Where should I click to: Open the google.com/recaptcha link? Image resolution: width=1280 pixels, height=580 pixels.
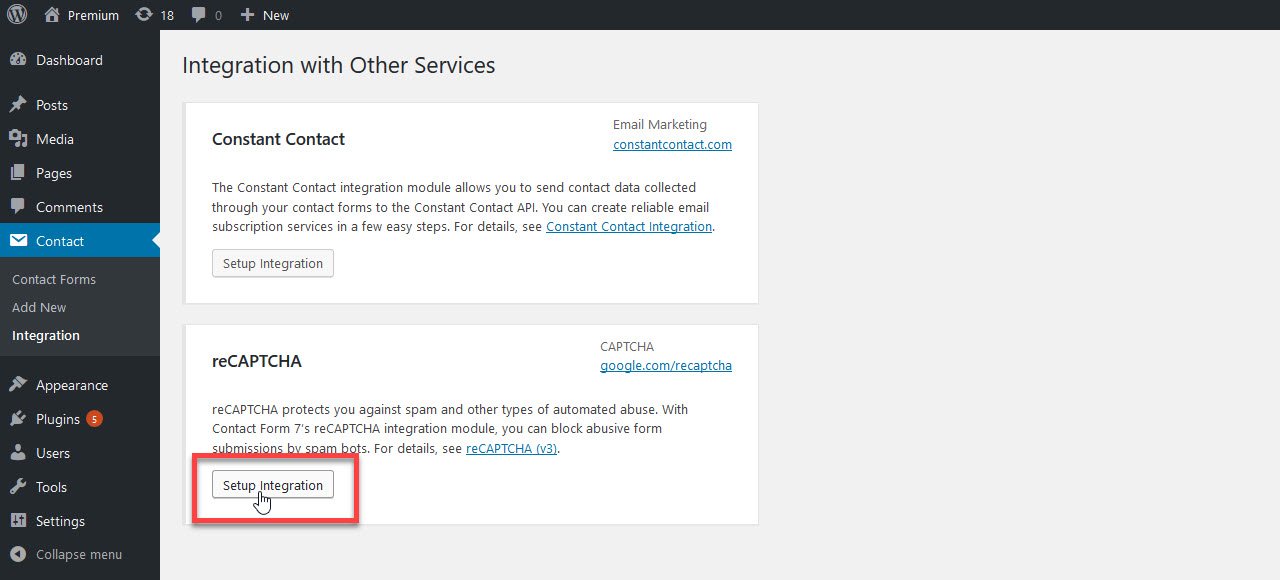pyautogui.click(x=666, y=366)
